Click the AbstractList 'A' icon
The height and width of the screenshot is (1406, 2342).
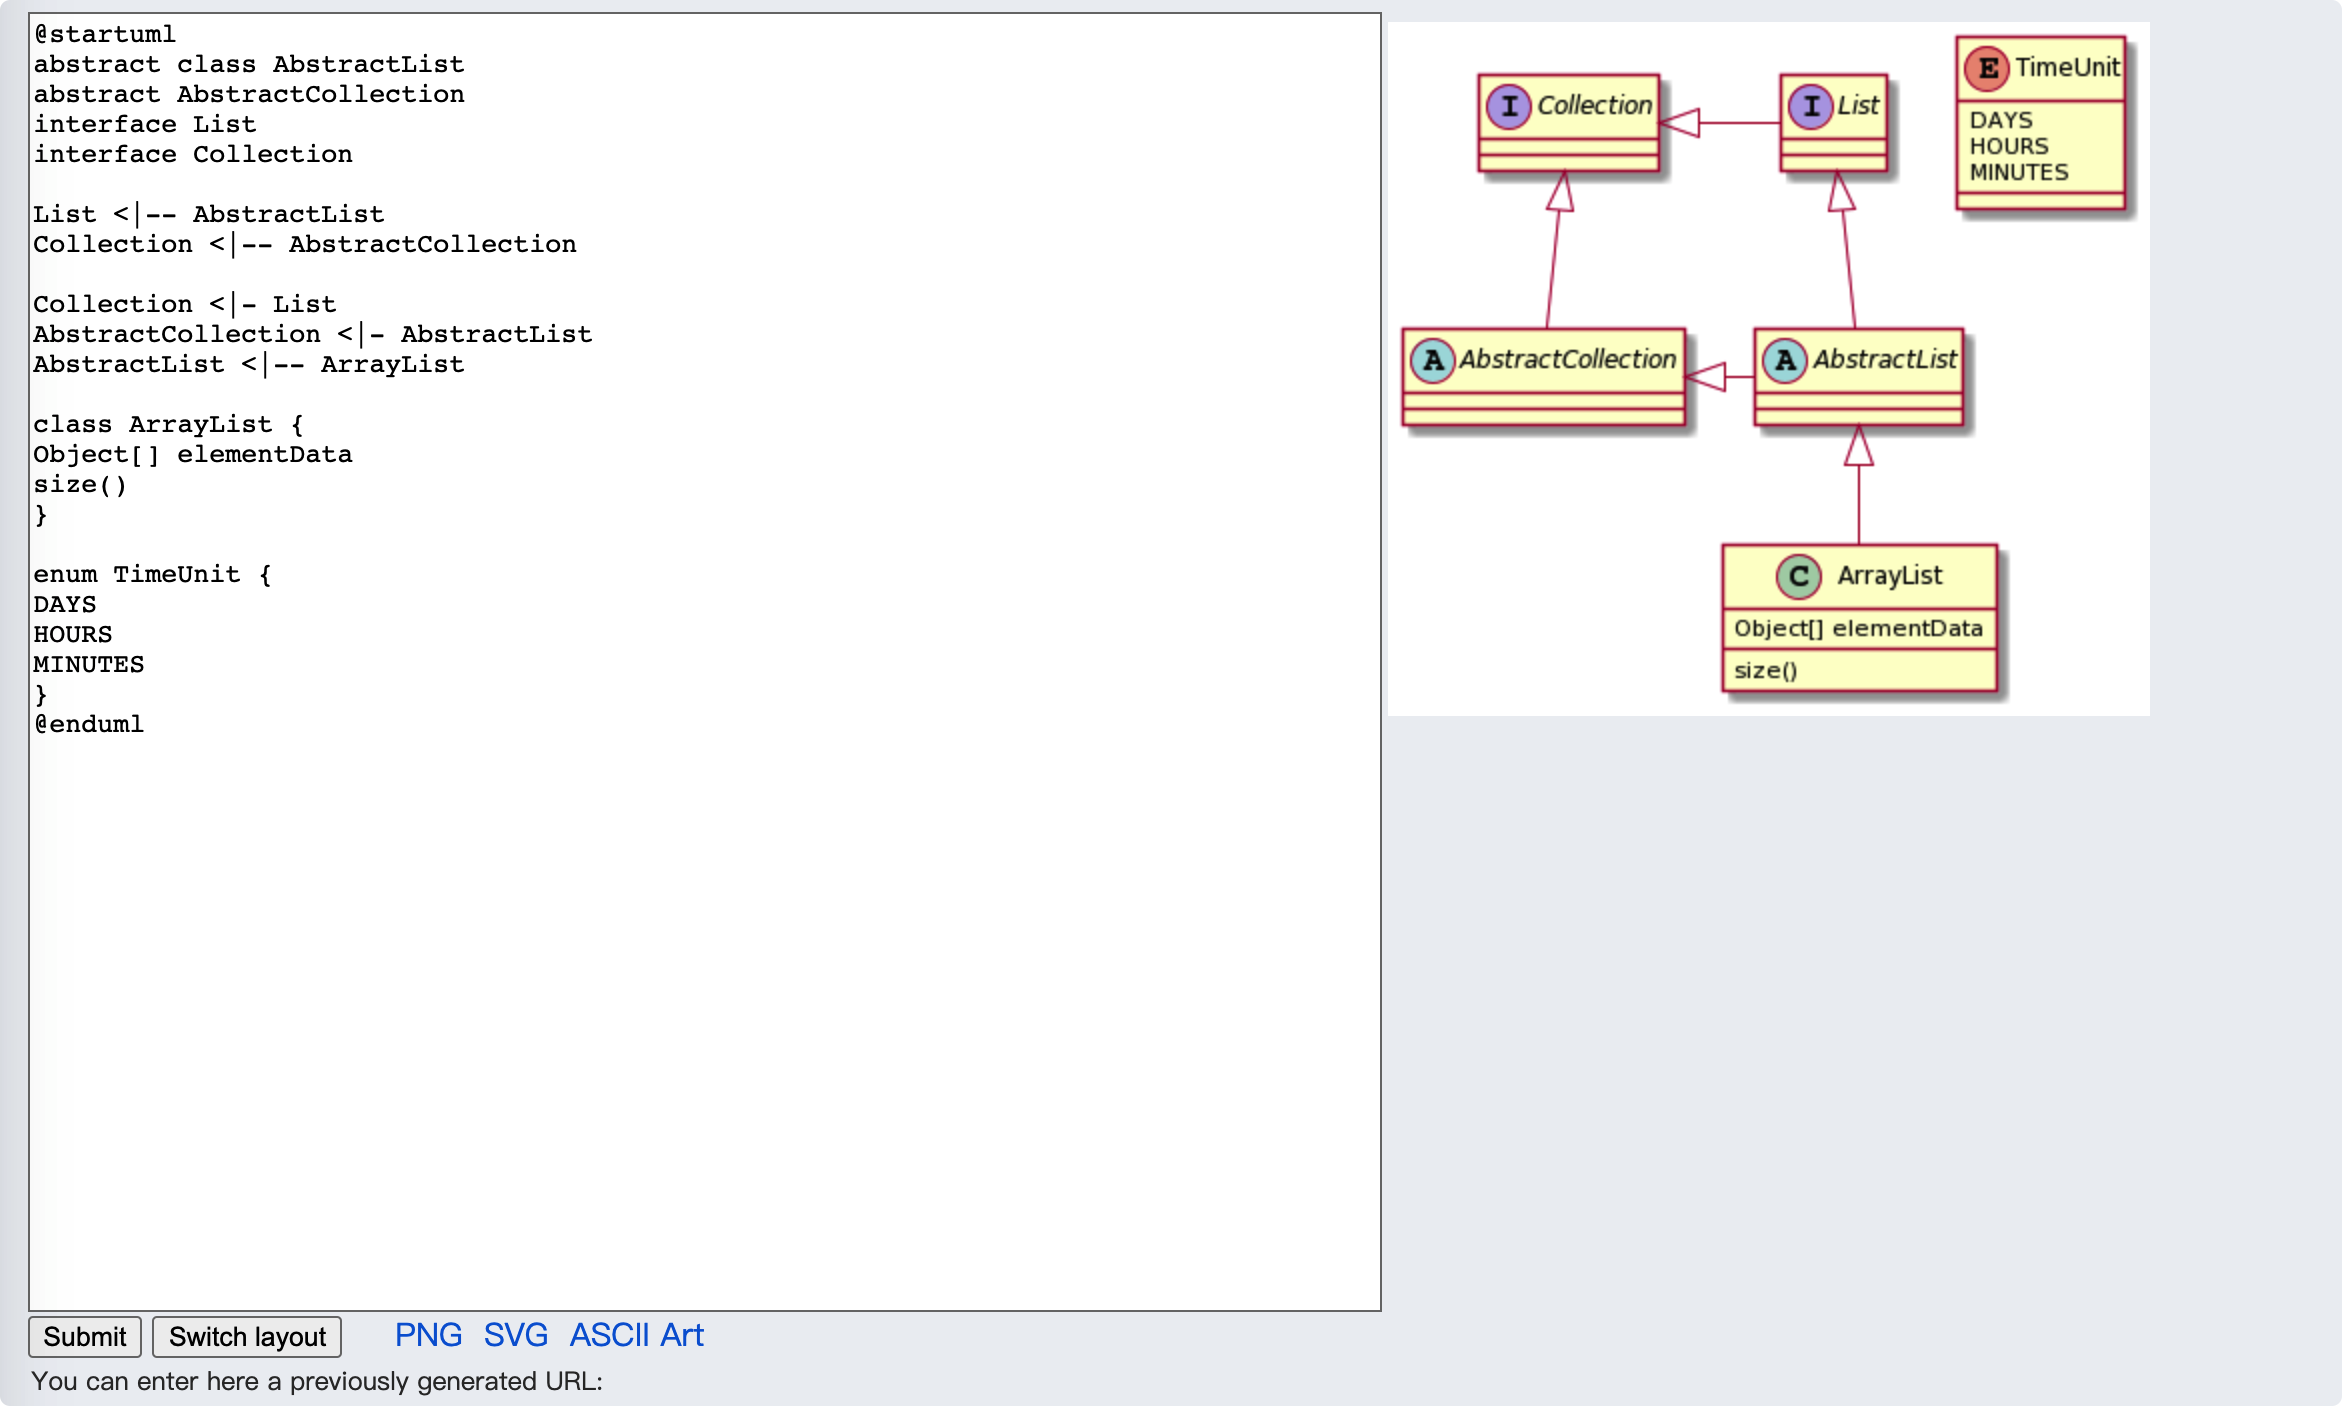point(1785,360)
